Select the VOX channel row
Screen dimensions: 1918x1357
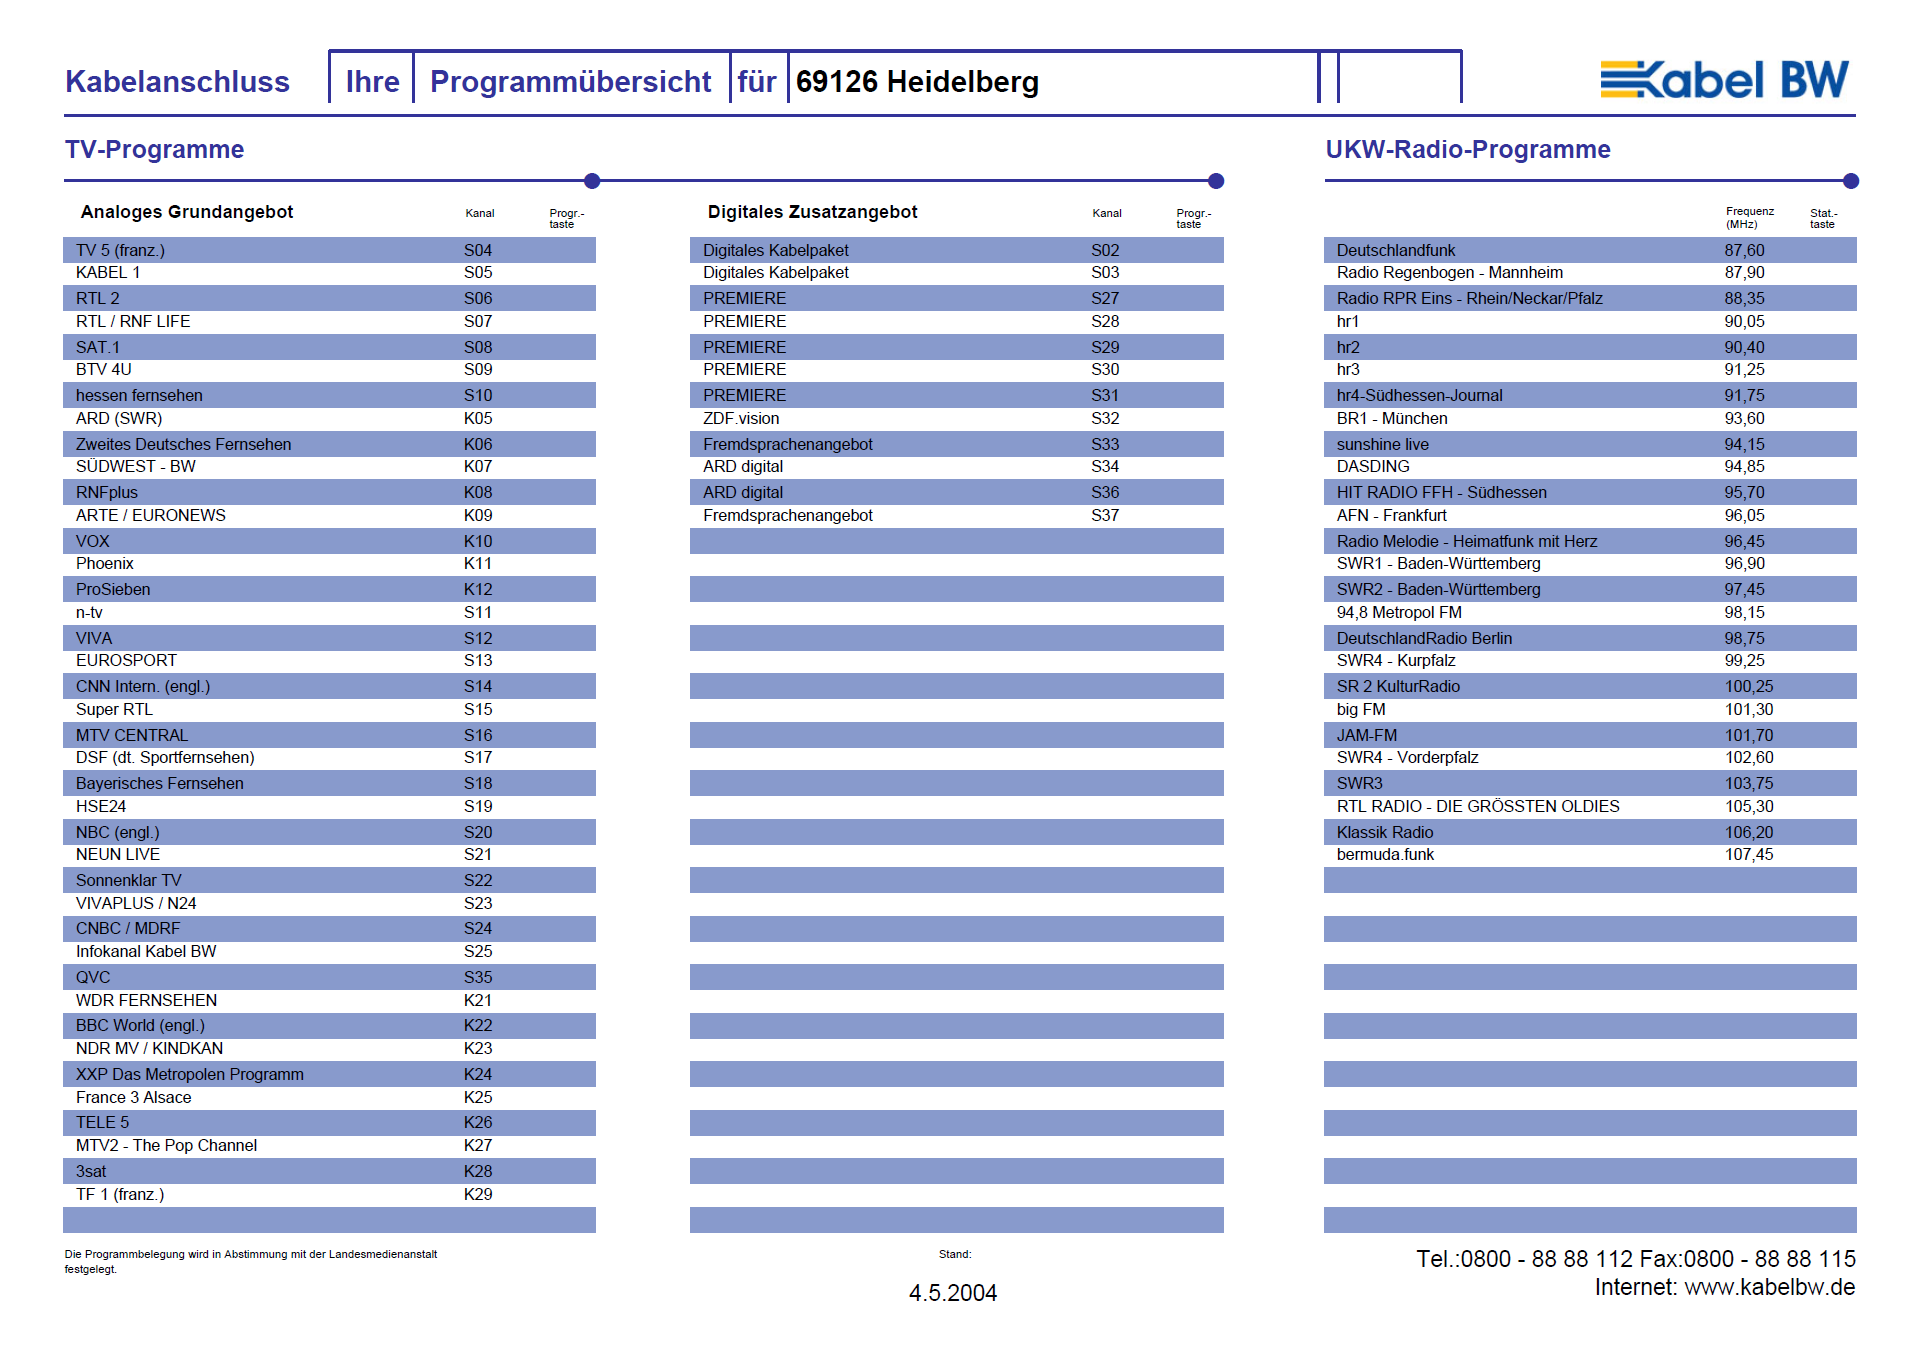(329, 541)
